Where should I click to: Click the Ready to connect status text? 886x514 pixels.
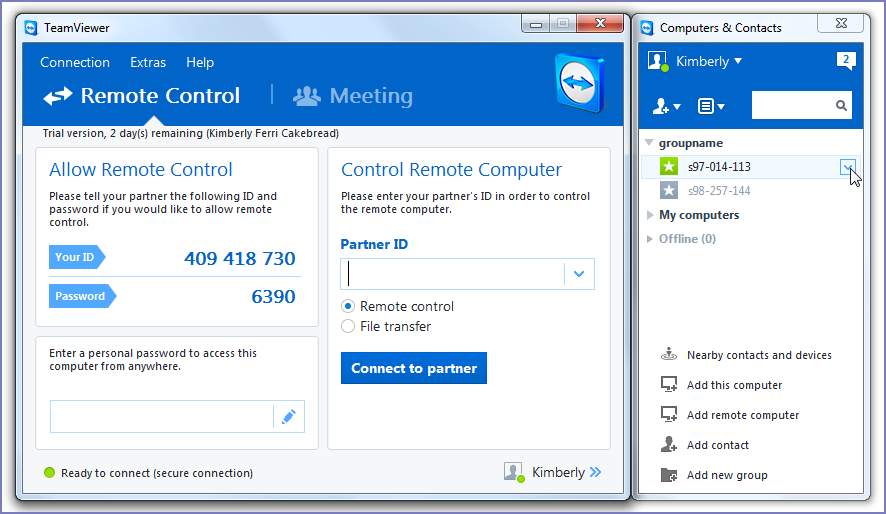click(x=157, y=473)
